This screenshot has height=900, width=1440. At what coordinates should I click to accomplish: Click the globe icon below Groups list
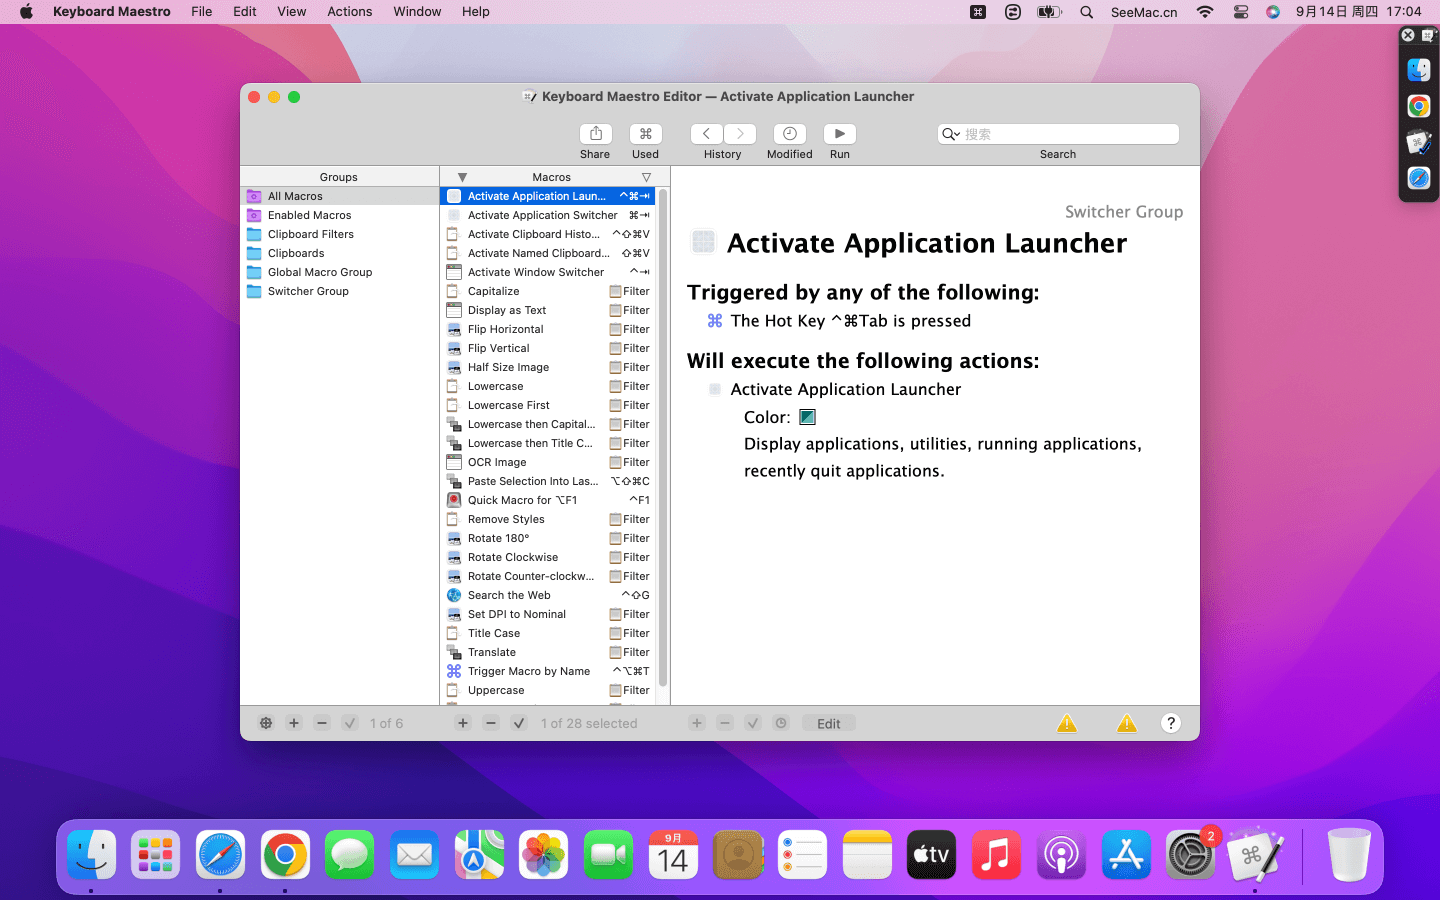coord(266,723)
